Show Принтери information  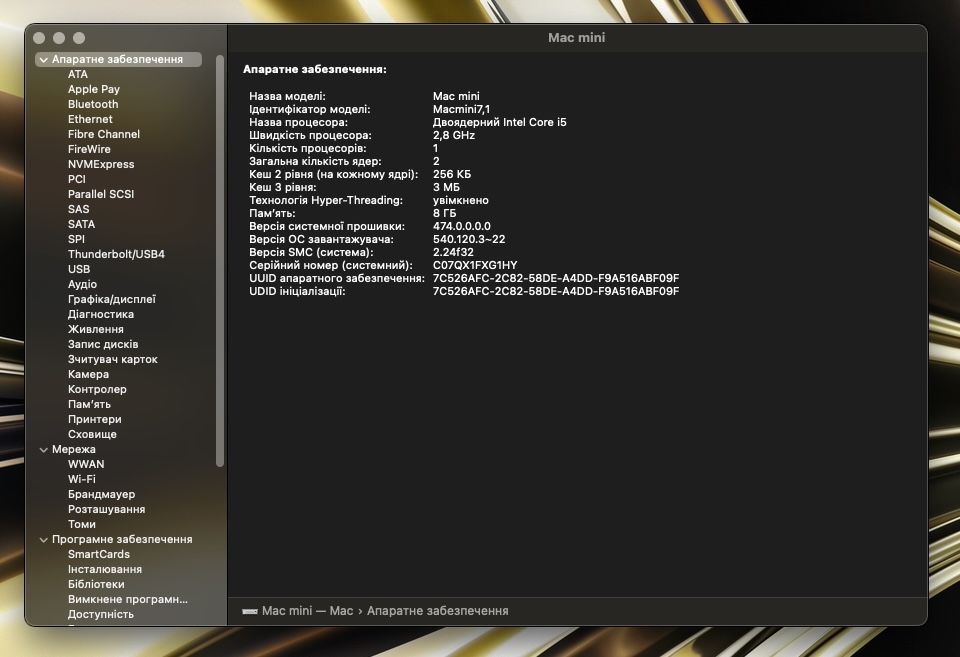[x=95, y=419]
